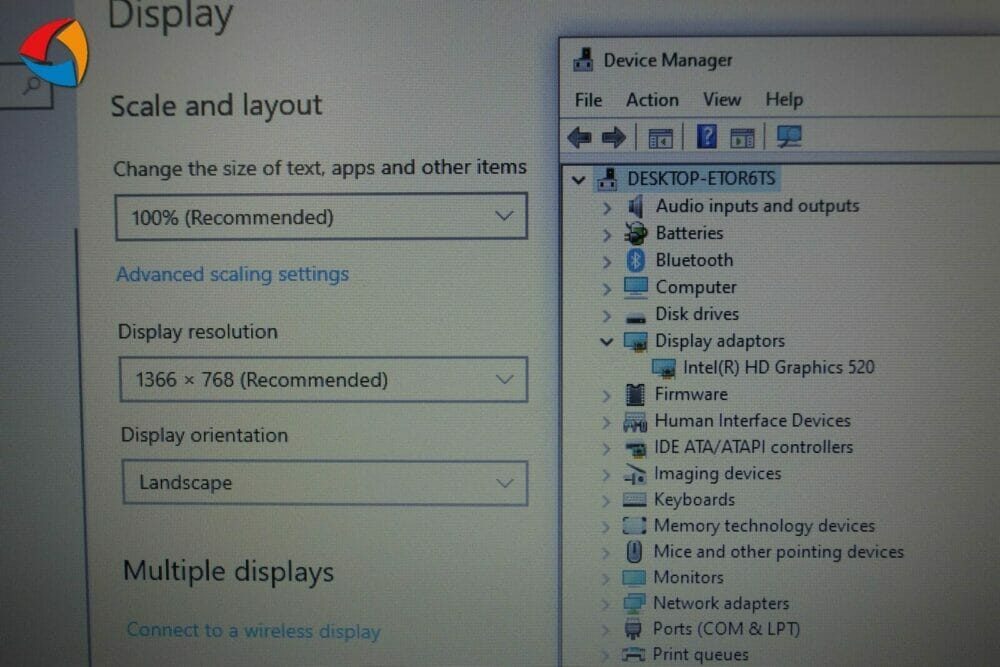
Task: Select the Ports (COM & LPT) label
Action: click(x=726, y=629)
